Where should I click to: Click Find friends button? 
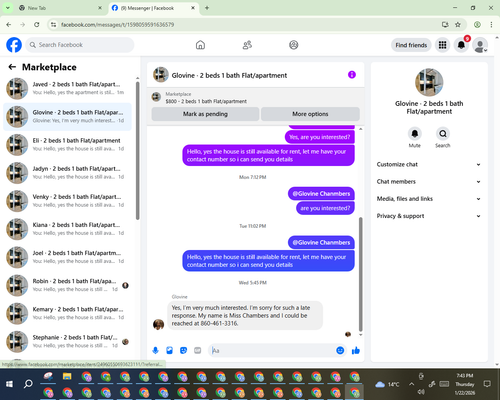coord(411,45)
